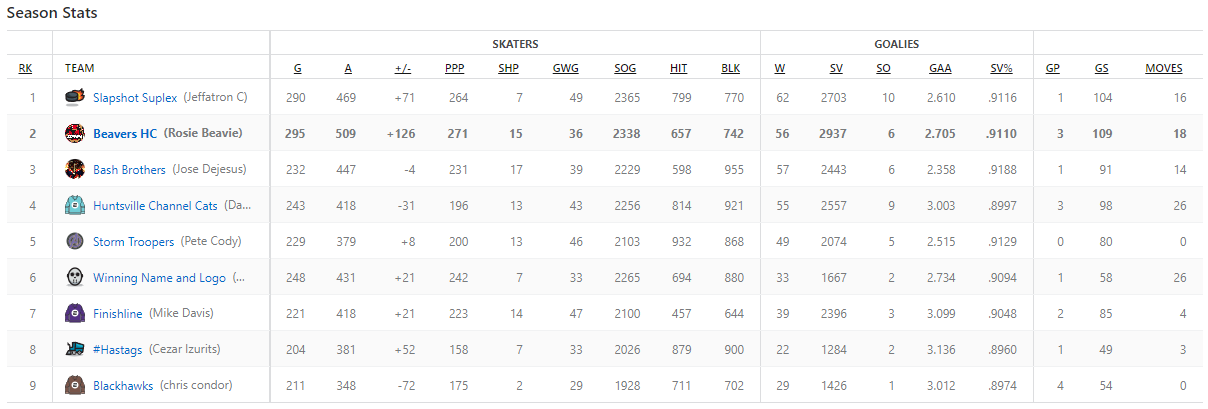
Task: Open the Huntsville Channel Cats team link
Action: 155,206
